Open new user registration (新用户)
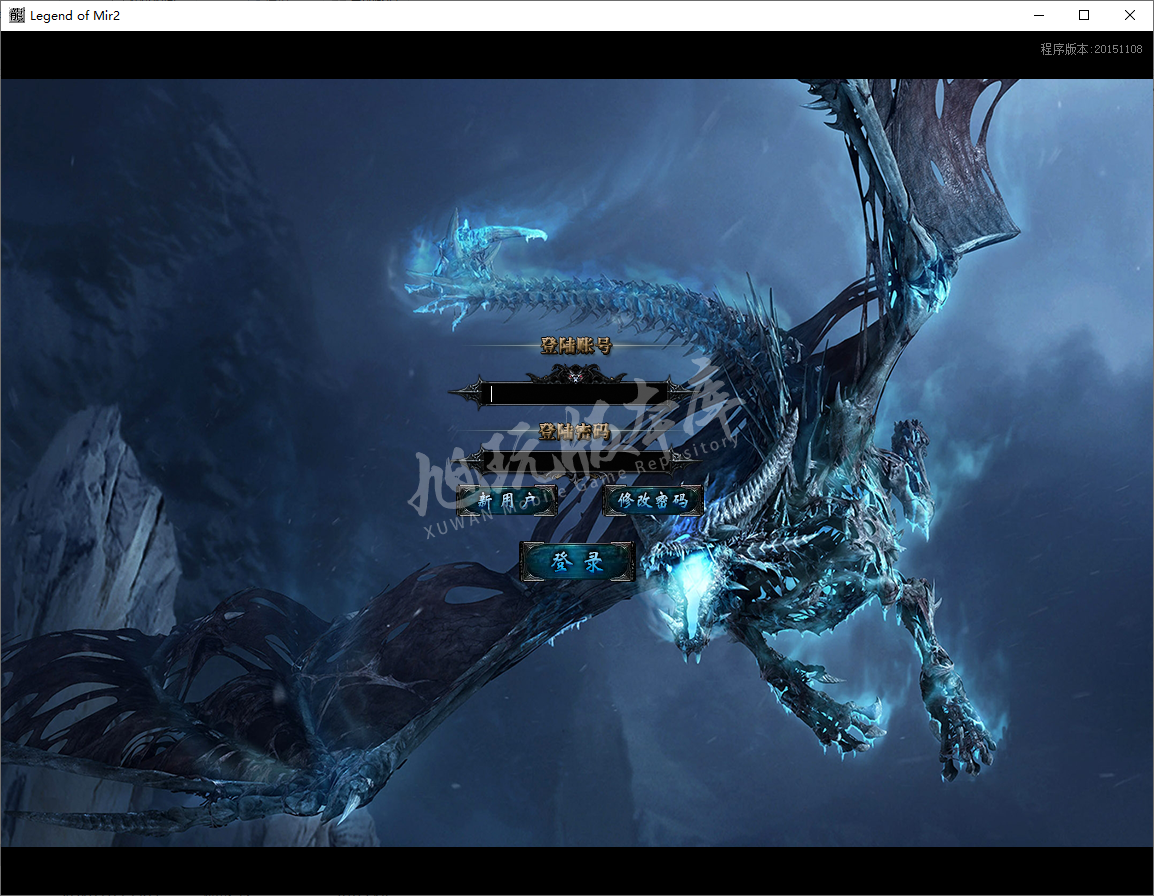This screenshot has width=1154, height=896. click(506, 501)
